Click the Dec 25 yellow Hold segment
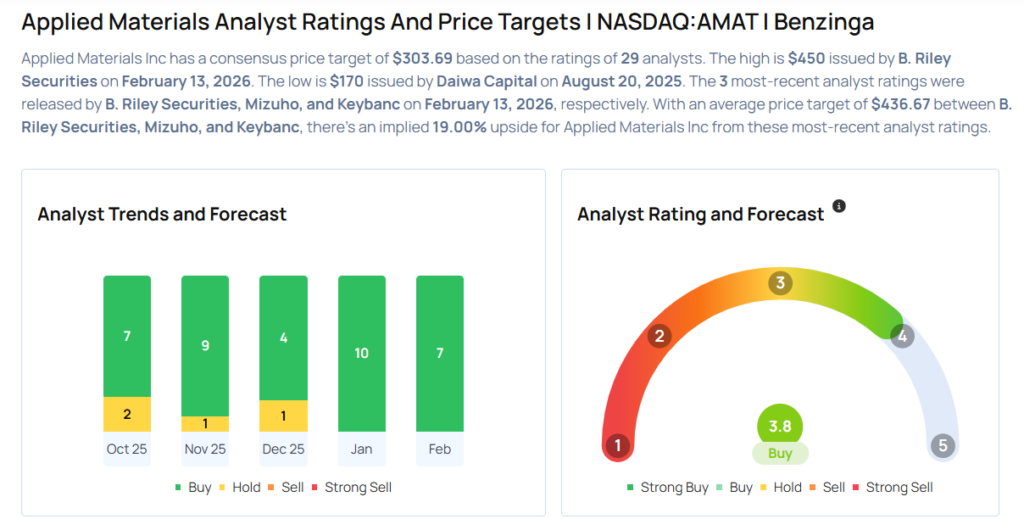The width and height of the screenshot is (1024, 519). pyautogui.click(x=283, y=416)
